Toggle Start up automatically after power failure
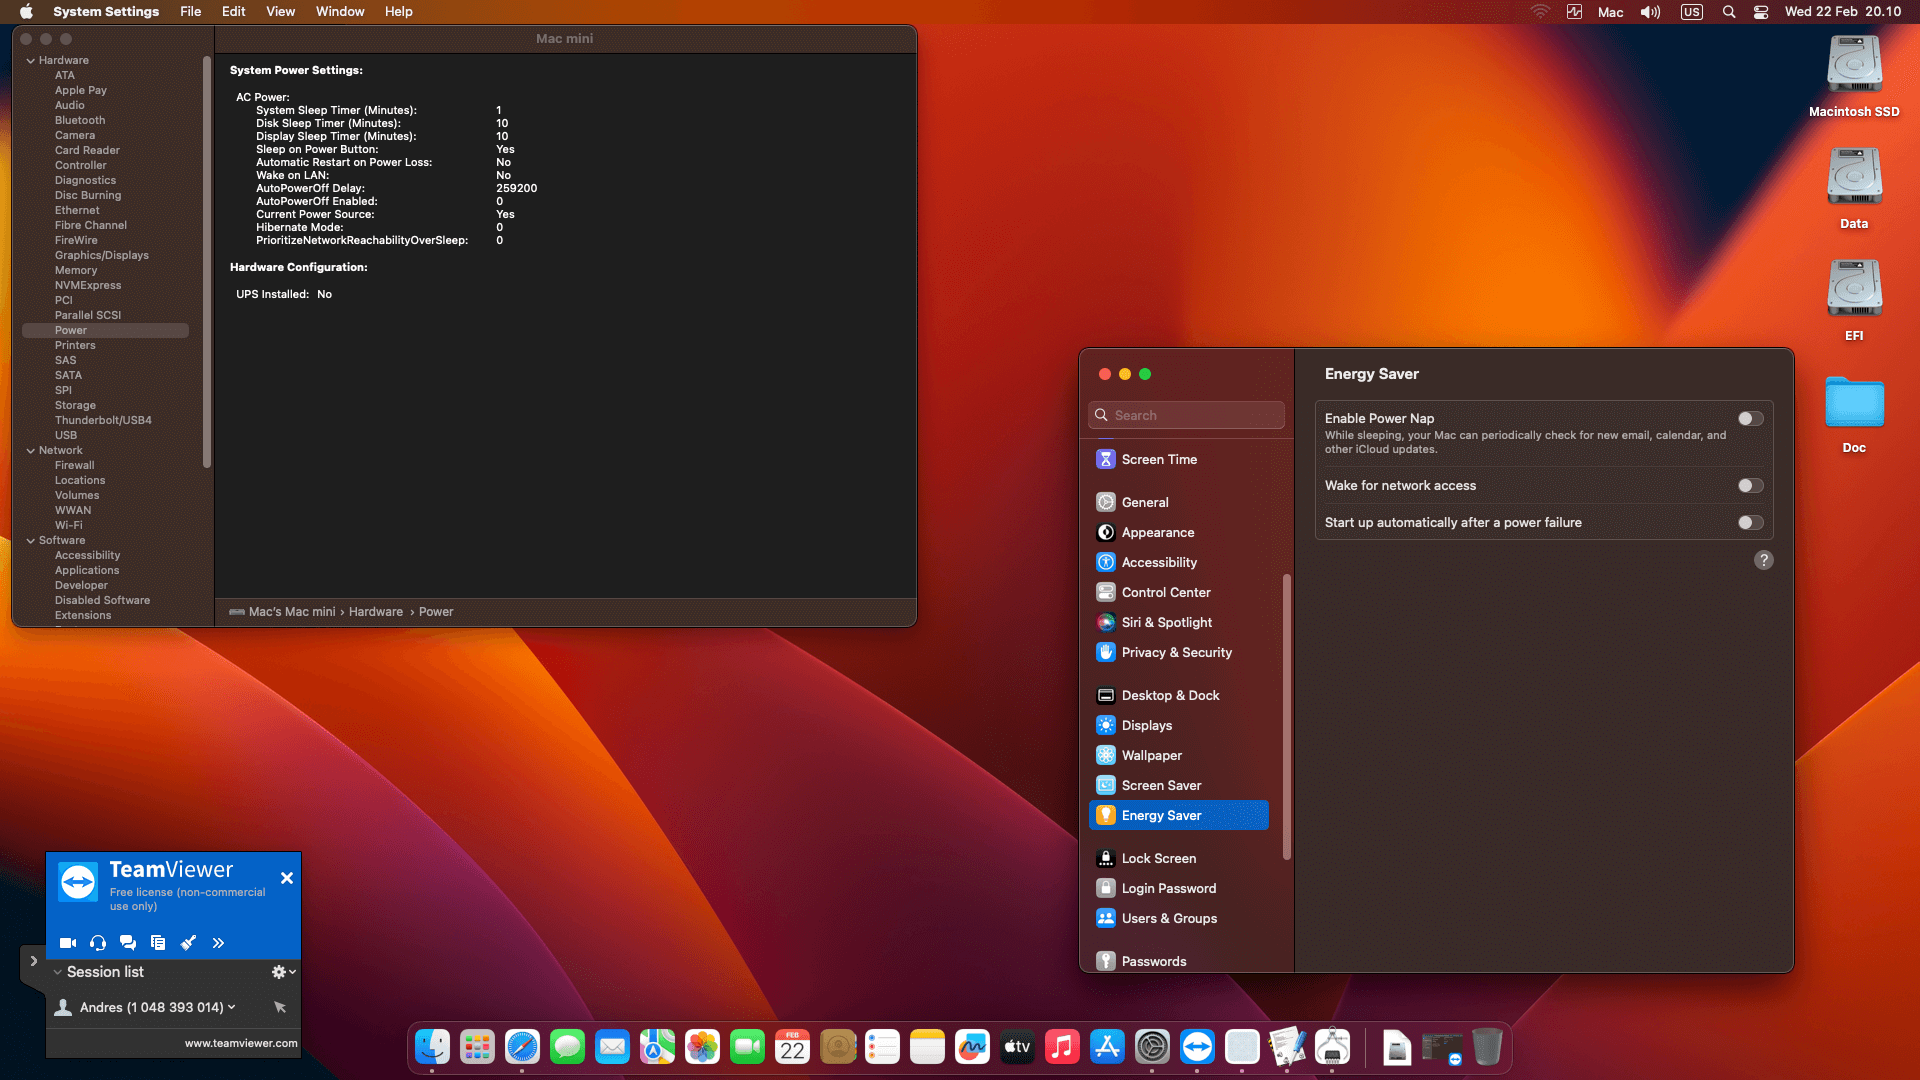Viewport: 1920px width, 1080px height. [1750, 523]
